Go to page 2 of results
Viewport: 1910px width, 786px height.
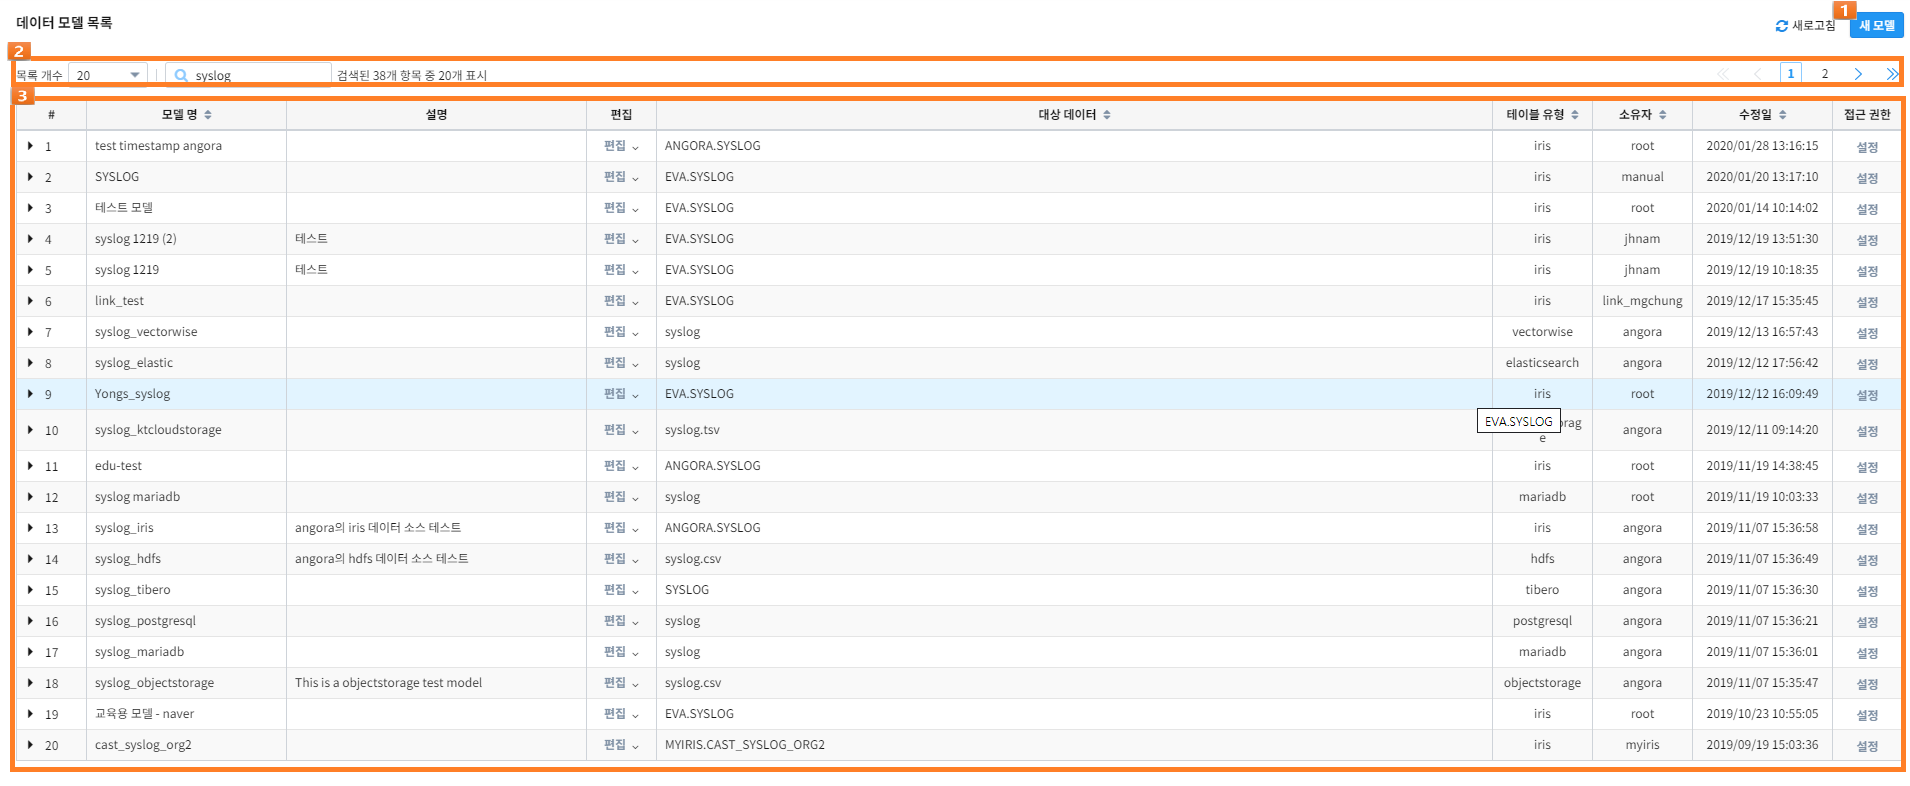point(1824,74)
